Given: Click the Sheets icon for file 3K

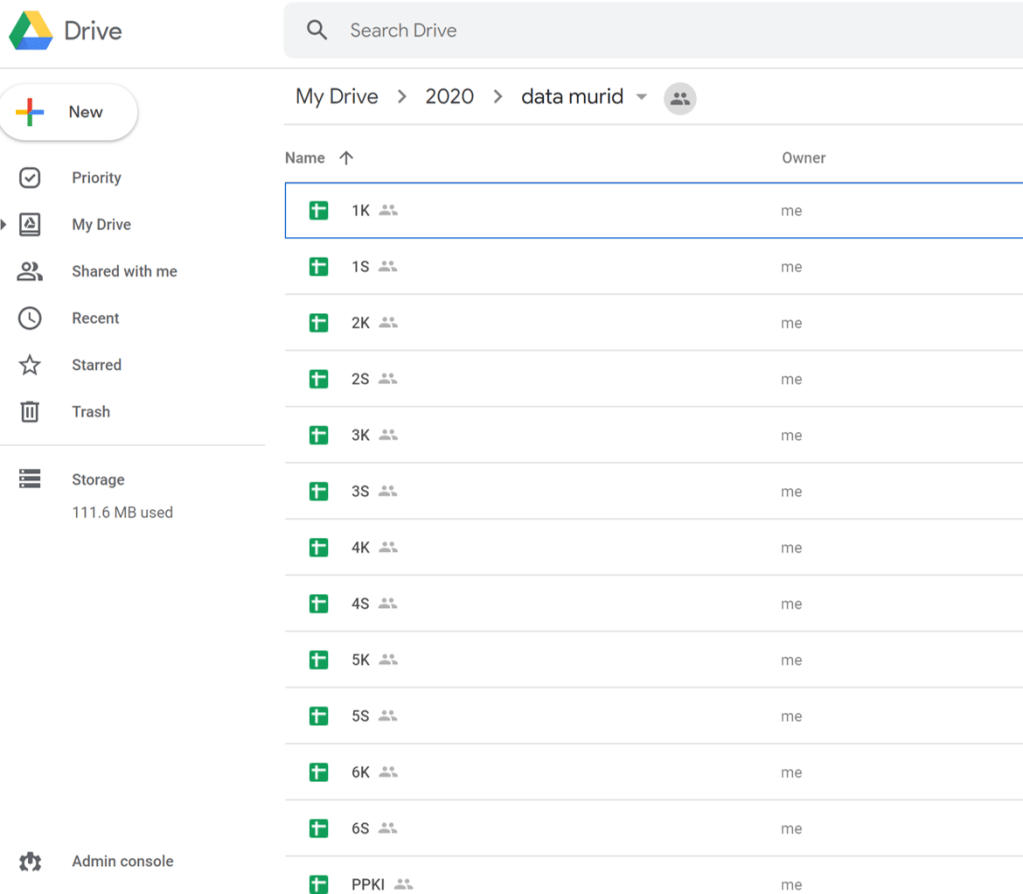Looking at the screenshot, I should pyautogui.click(x=319, y=435).
